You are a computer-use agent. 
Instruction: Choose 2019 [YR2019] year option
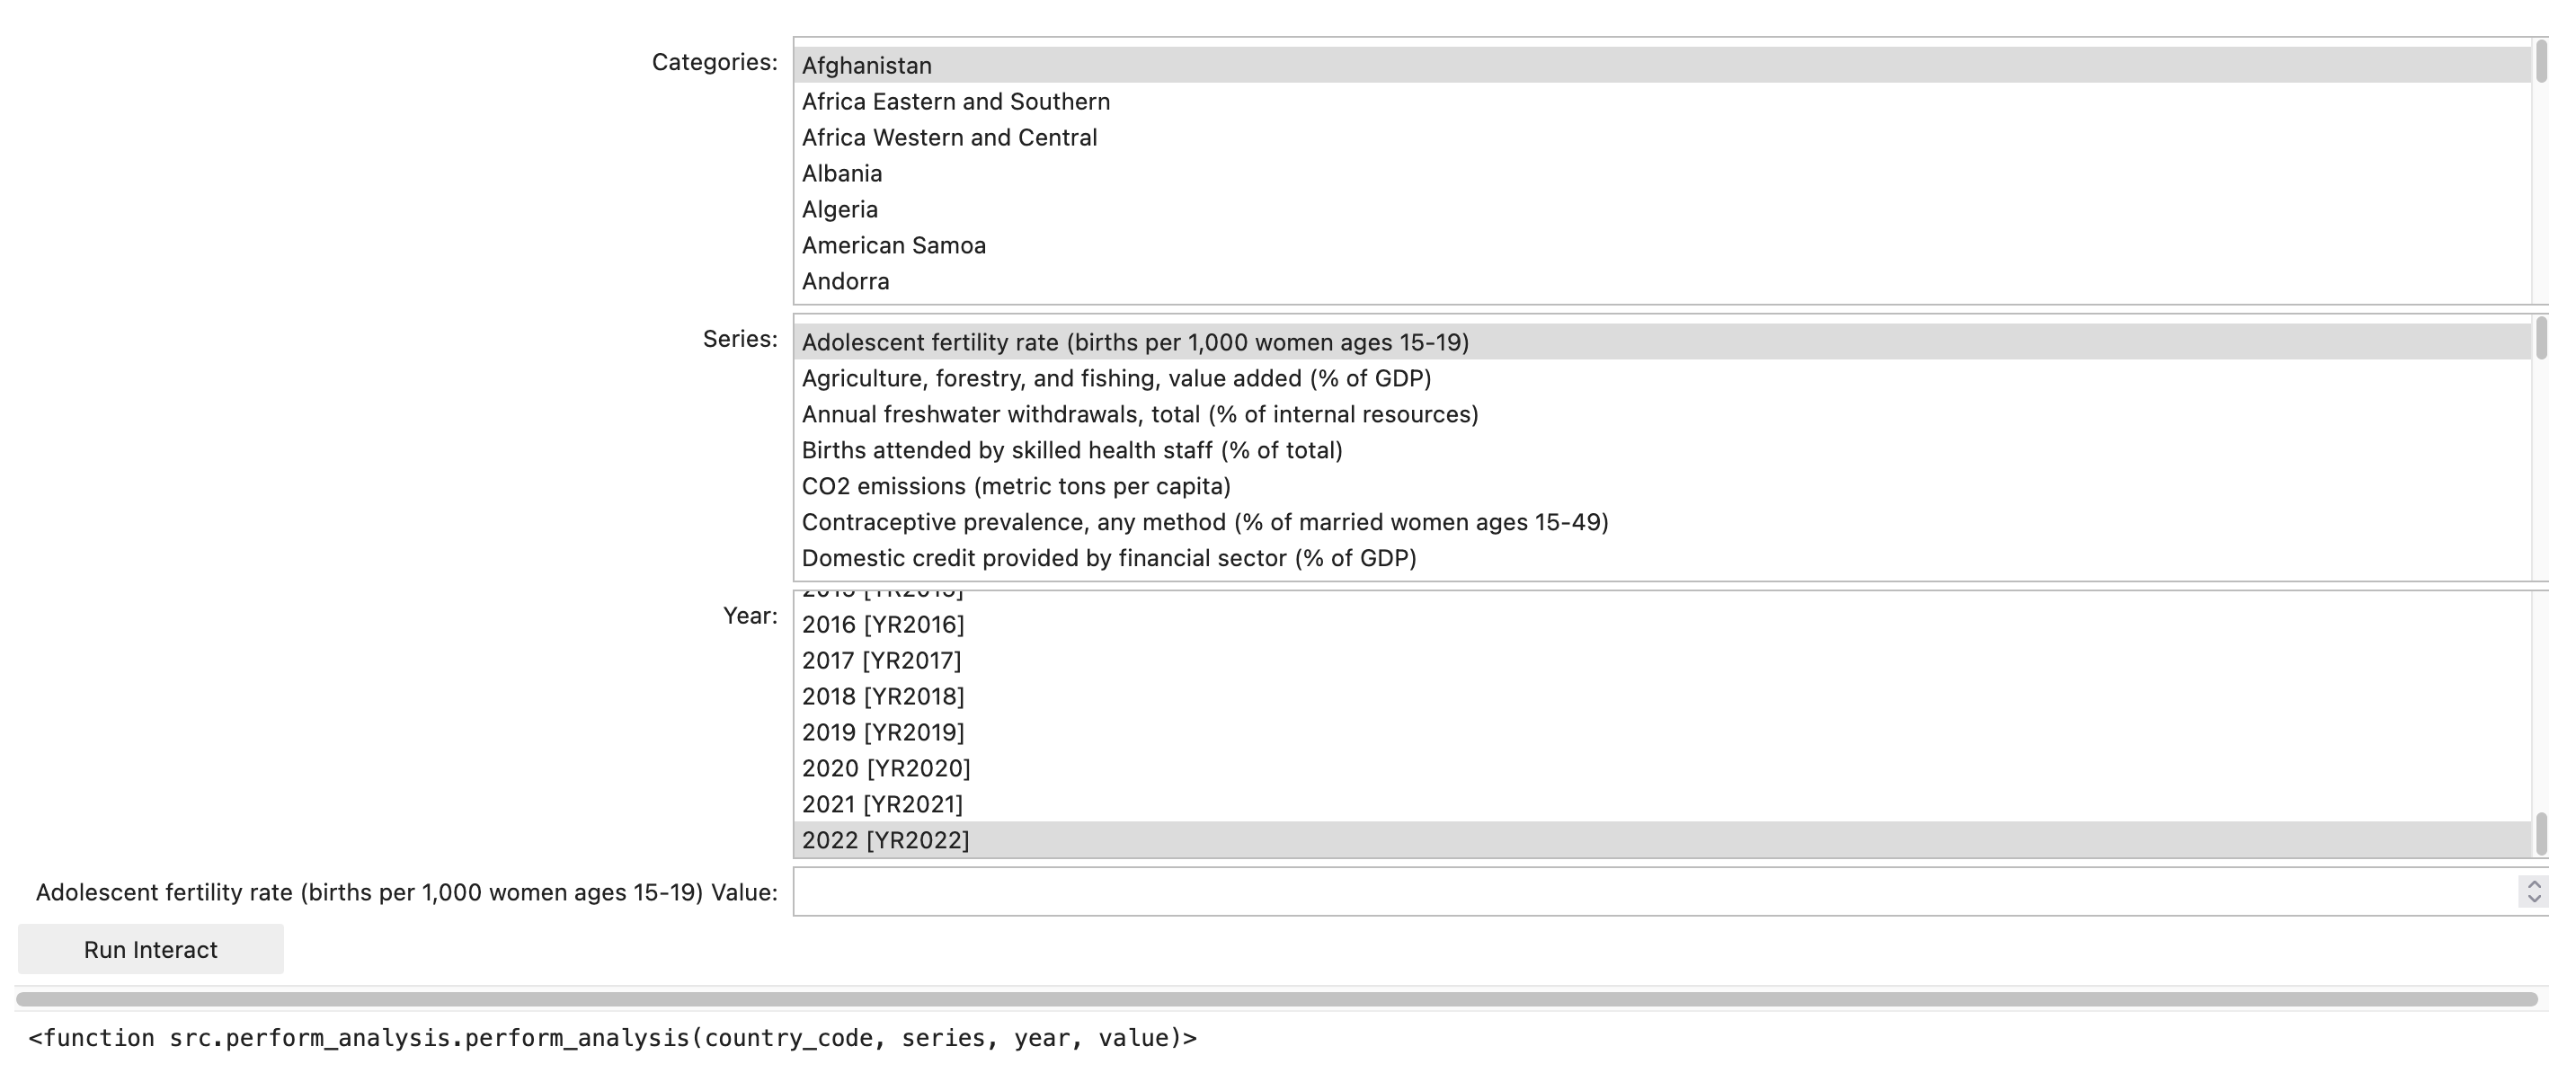point(882,733)
